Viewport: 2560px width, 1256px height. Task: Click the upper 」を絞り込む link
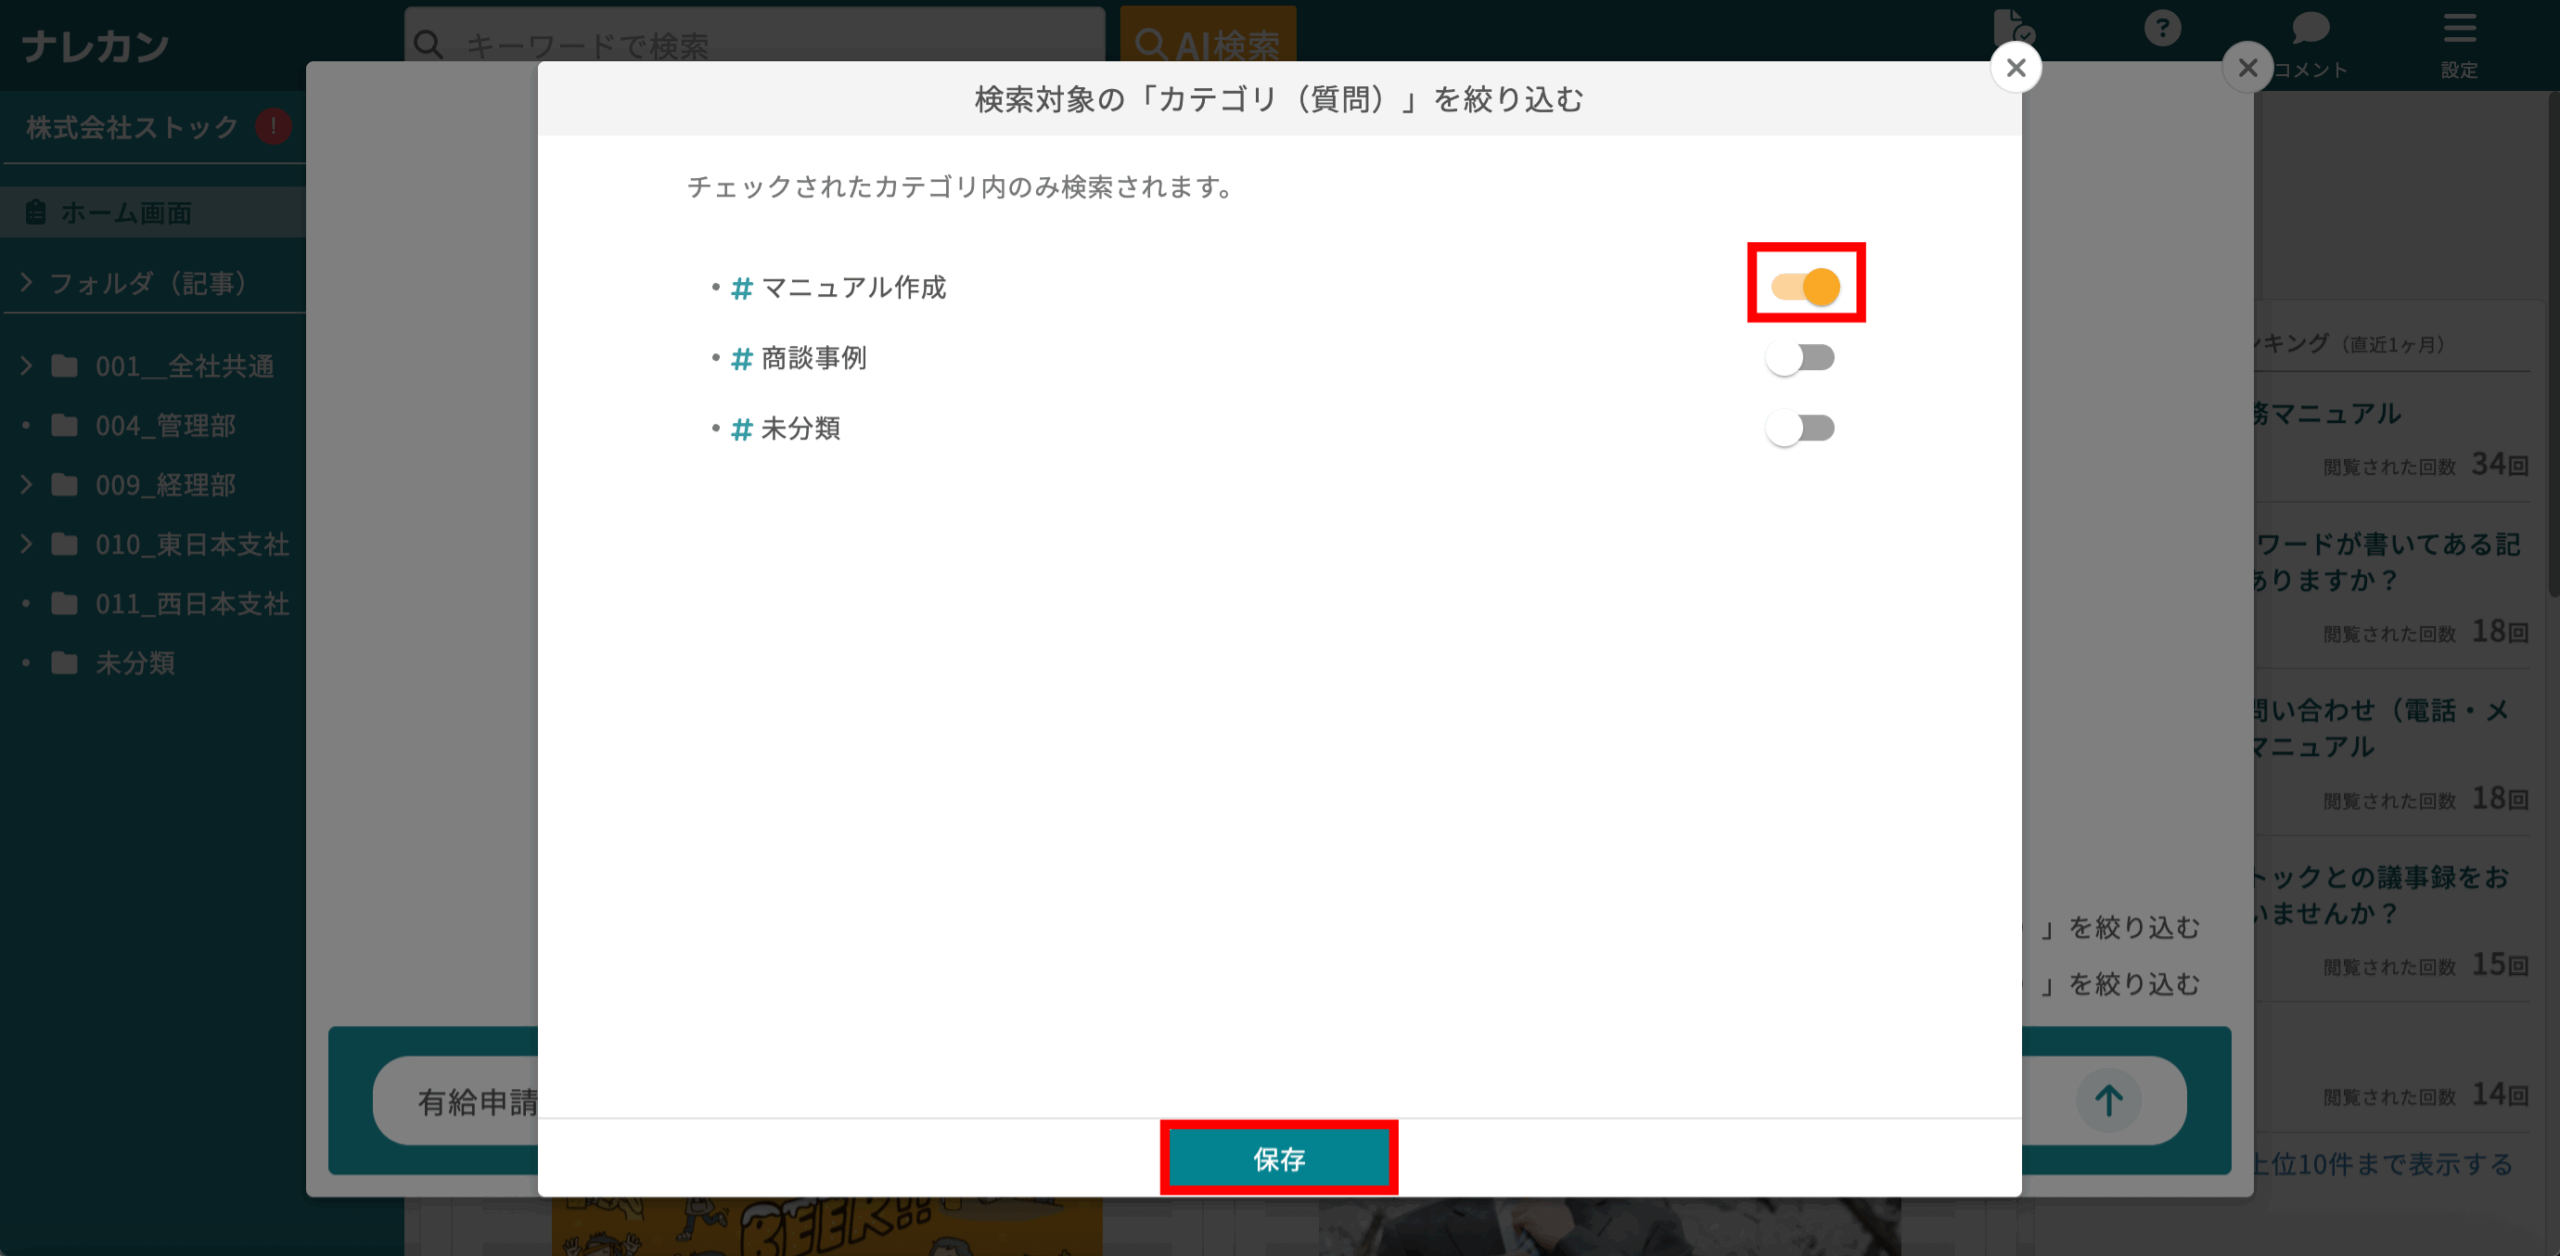point(2120,927)
